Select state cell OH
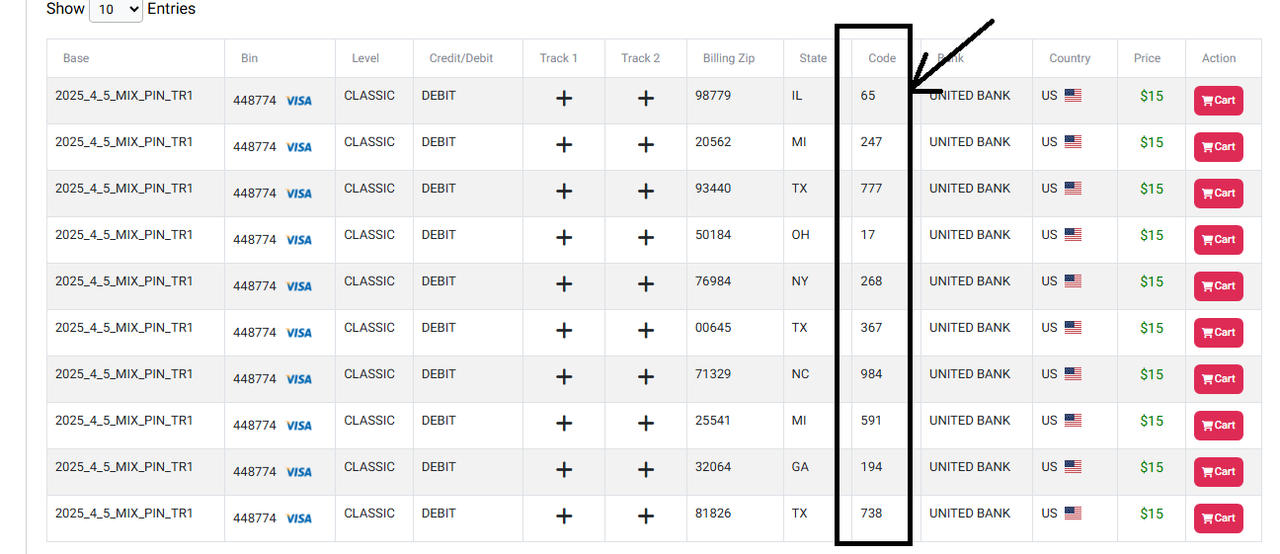 tap(801, 235)
